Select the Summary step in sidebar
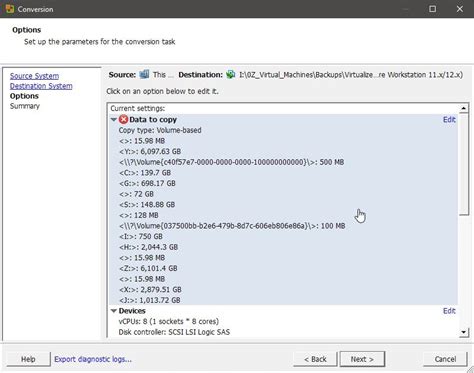The height and width of the screenshot is (373, 474). coord(25,106)
